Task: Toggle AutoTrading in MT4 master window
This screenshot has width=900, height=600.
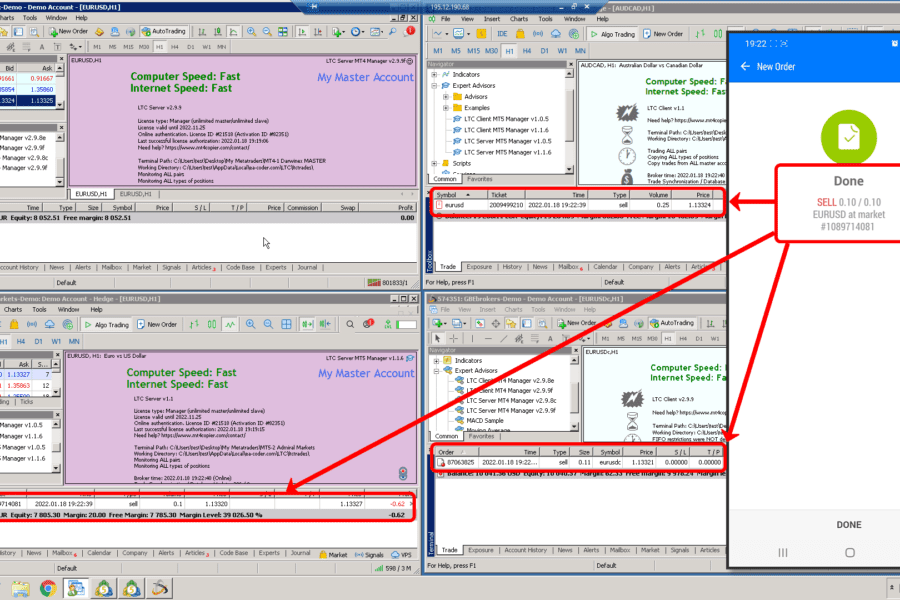Action: pyautogui.click(x=164, y=32)
